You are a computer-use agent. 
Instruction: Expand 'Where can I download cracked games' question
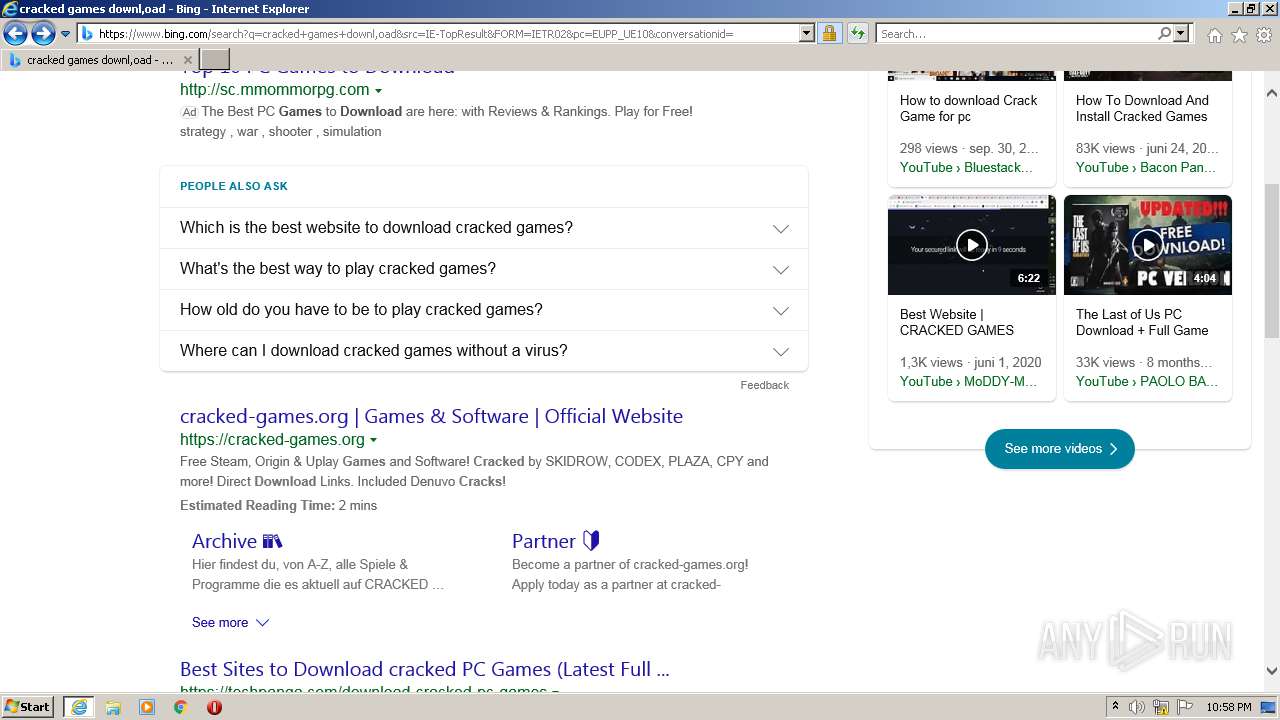pos(484,351)
